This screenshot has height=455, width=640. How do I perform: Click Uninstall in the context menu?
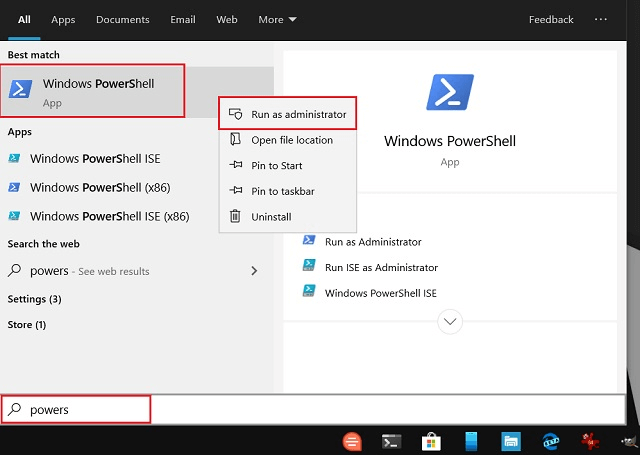(x=271, y=216)
